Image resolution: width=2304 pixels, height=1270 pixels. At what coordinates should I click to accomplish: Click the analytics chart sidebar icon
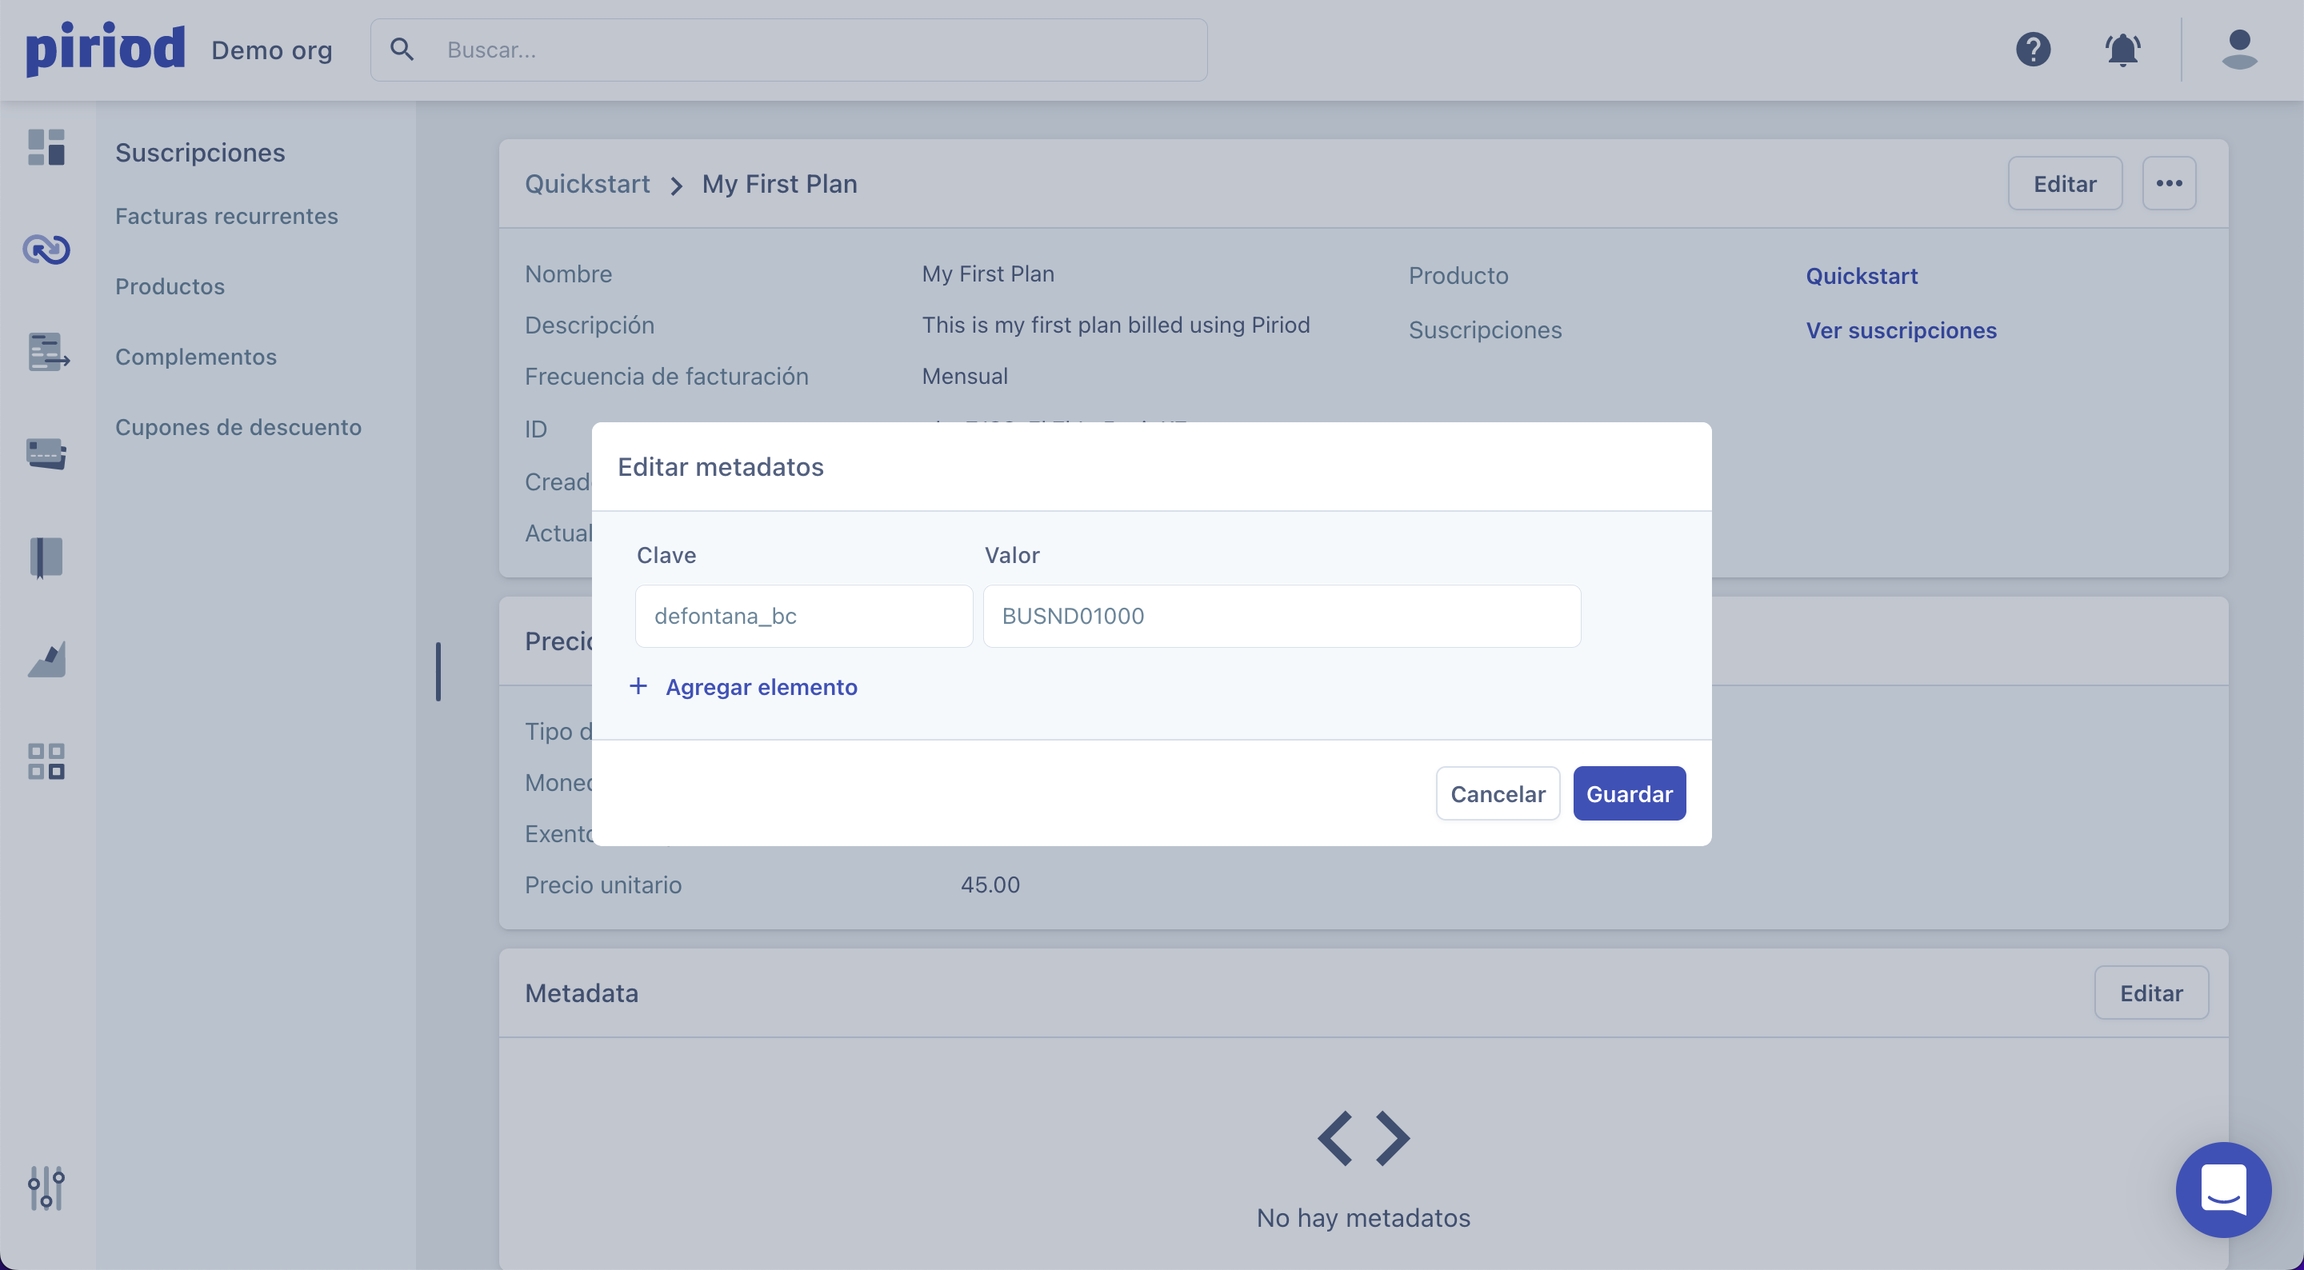pos(46,659)
